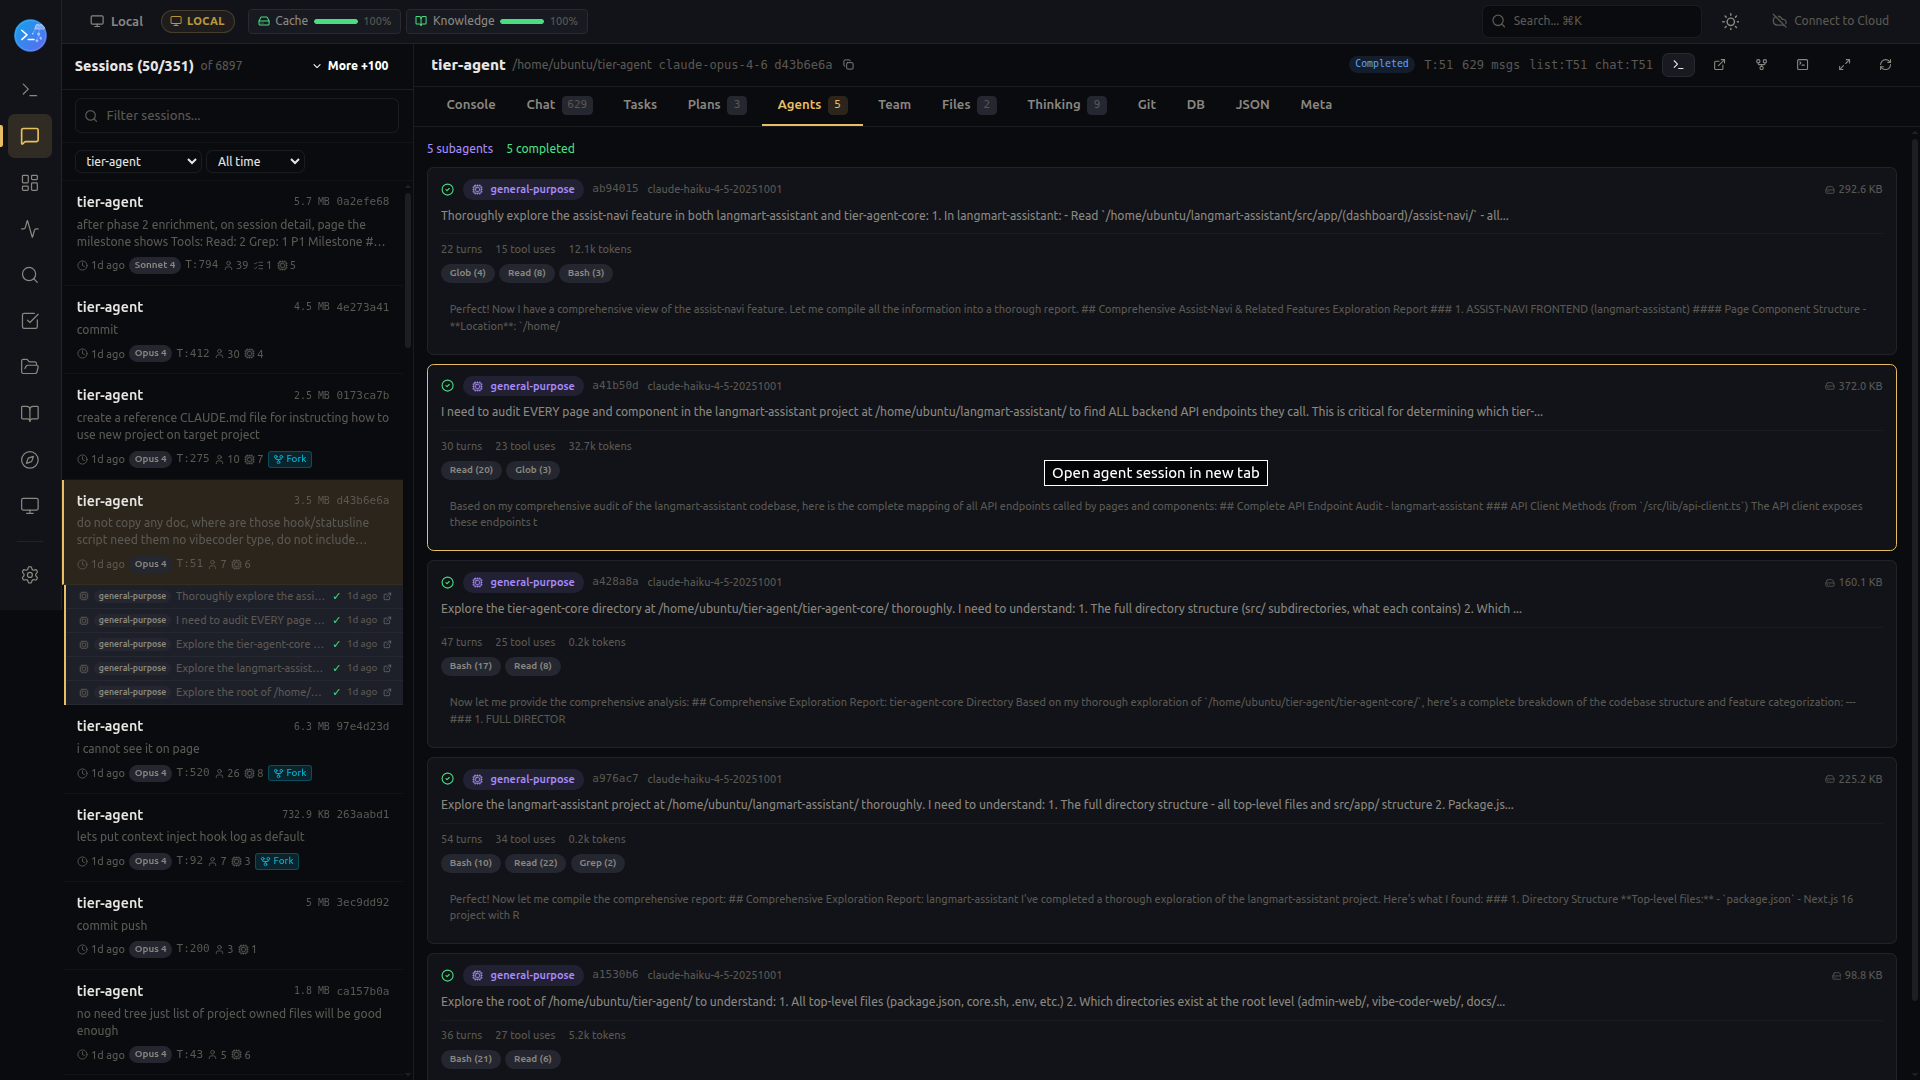
Task: Toggle the light/dark theme sun icon
Action: 1731,21
